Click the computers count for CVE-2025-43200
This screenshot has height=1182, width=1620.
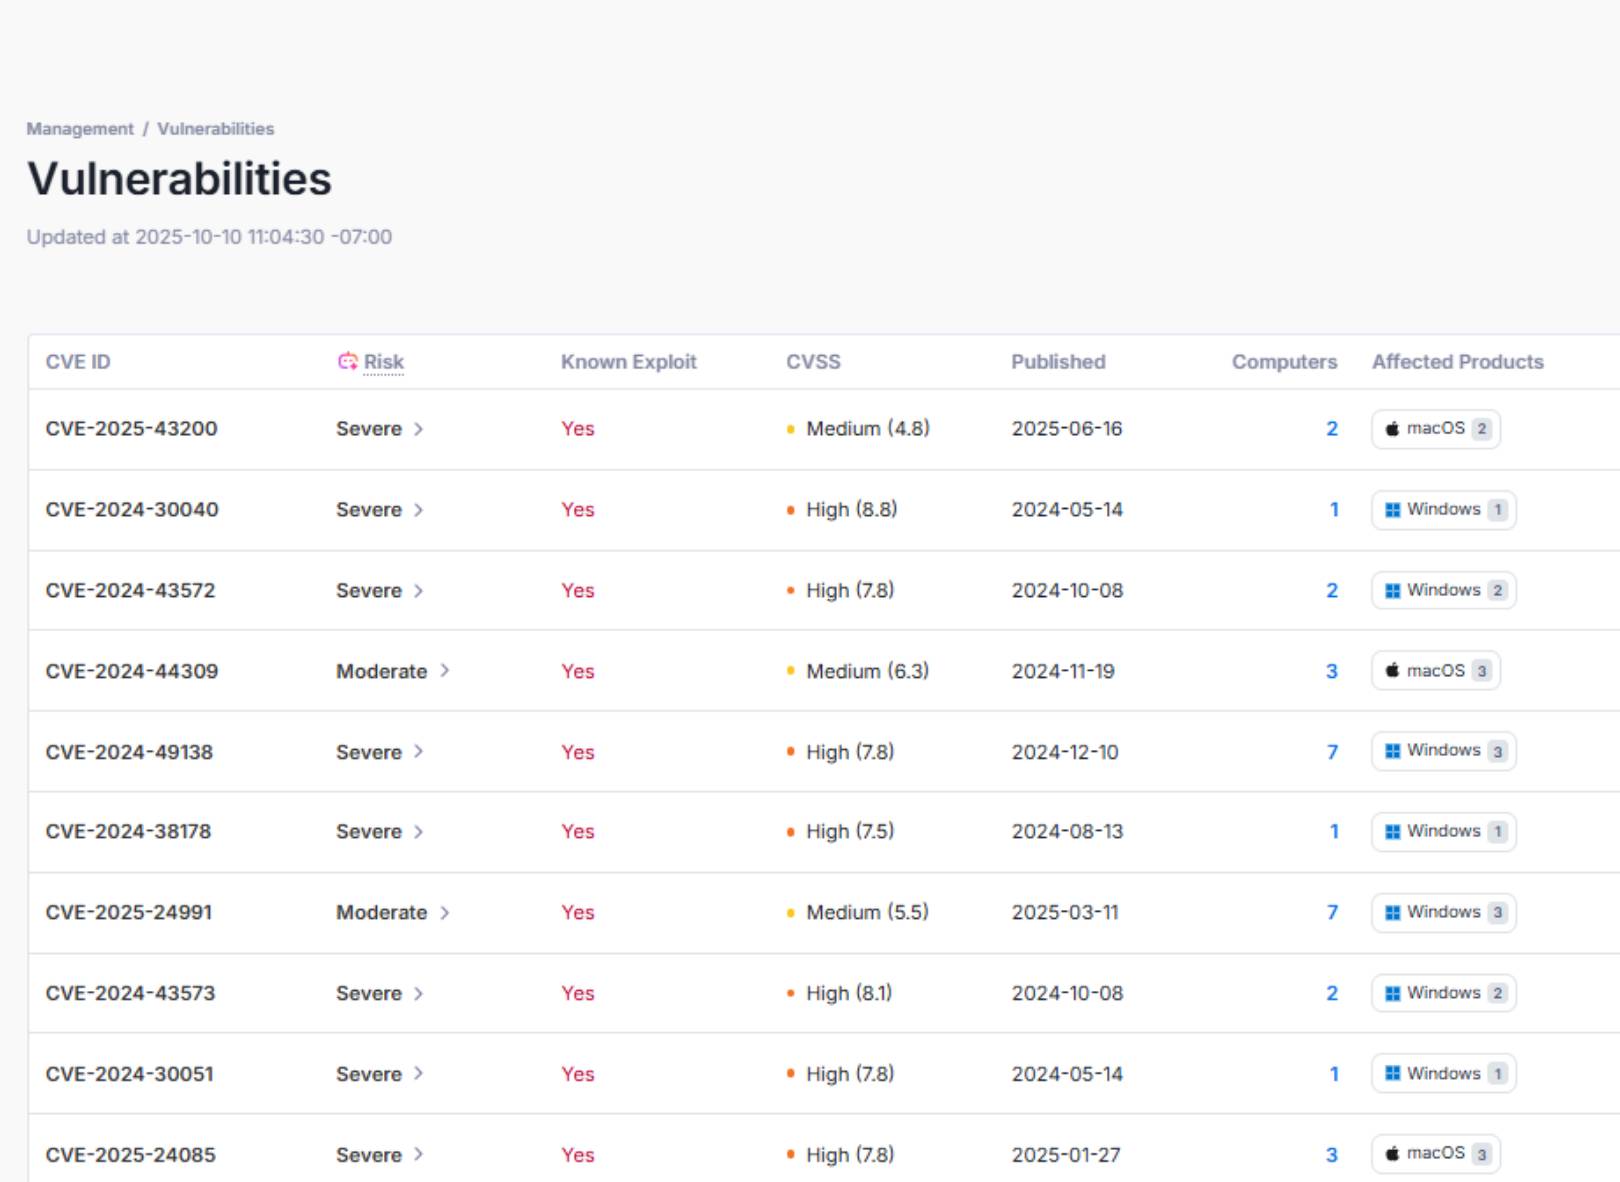(1330, 428)
